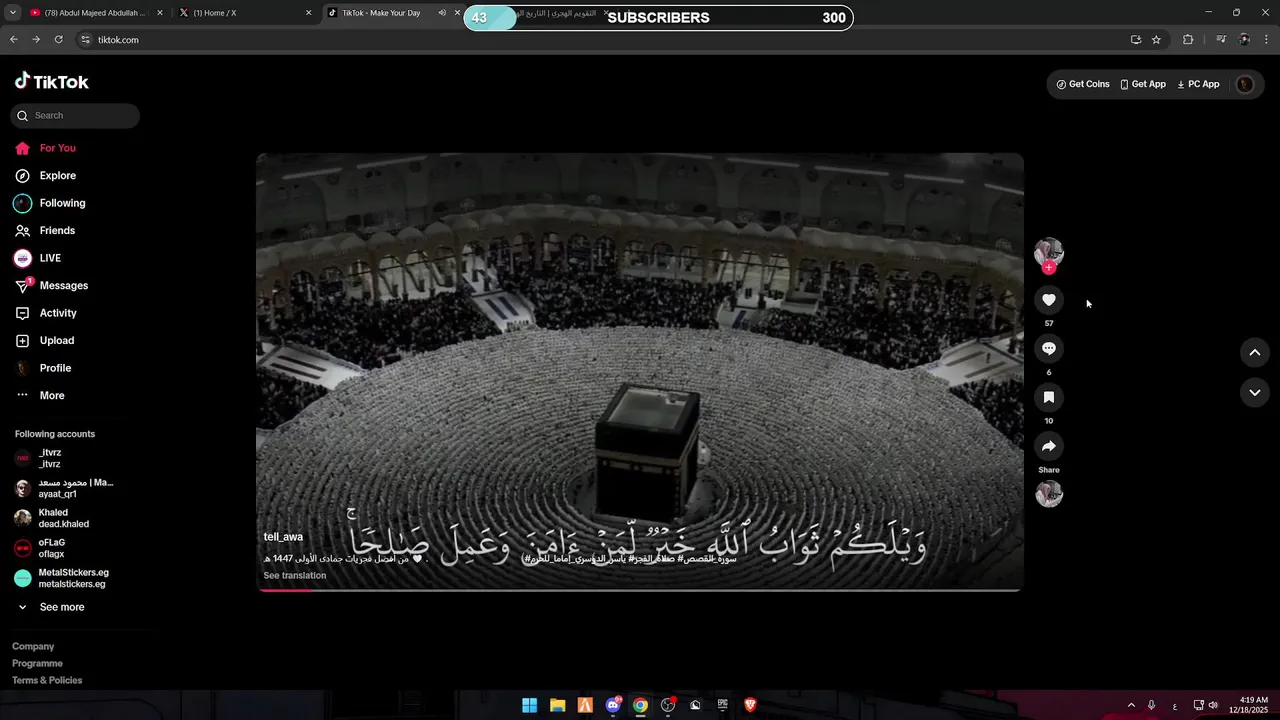Open Discord from the taskbar
Screen dimensions: 1280x720
pos(613,705)
